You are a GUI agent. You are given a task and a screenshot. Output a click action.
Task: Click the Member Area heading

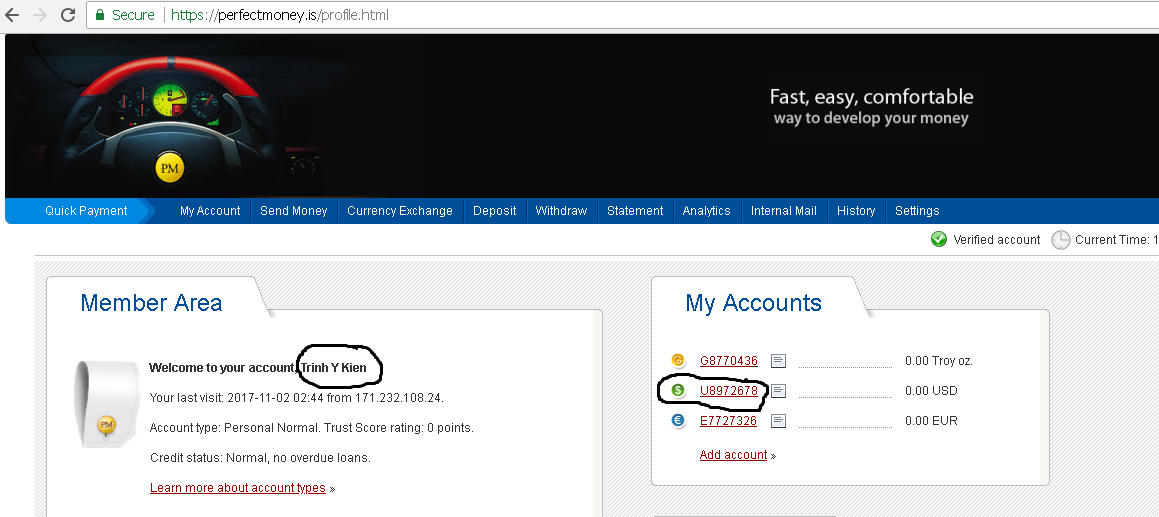(x=152, y=303)
